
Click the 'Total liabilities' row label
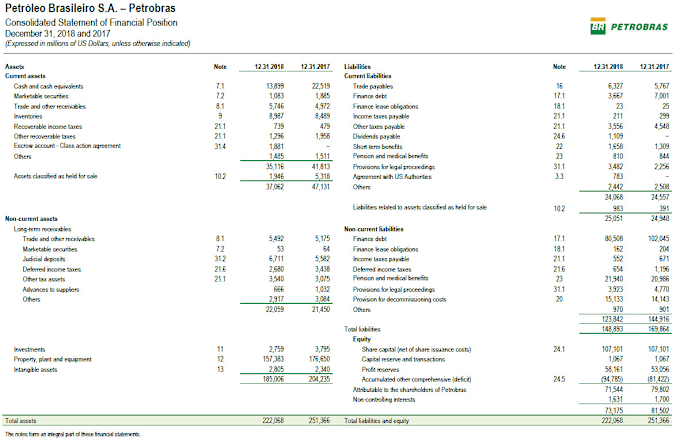click(362, 330)
